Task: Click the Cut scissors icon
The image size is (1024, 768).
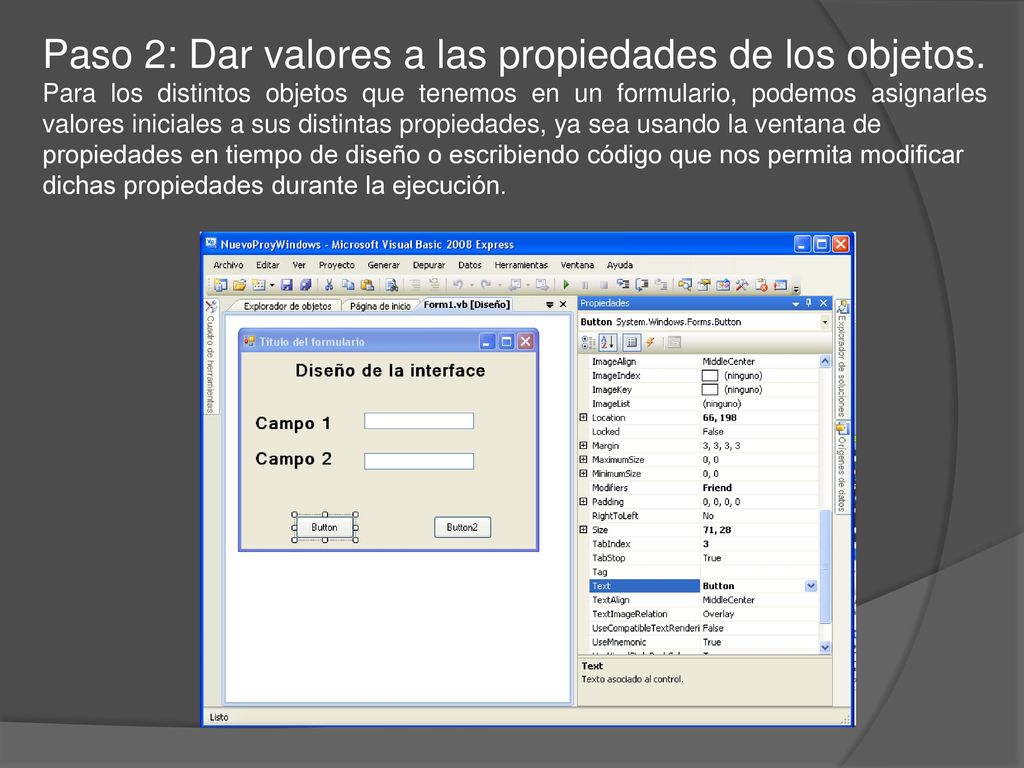Action: [329, 285]
